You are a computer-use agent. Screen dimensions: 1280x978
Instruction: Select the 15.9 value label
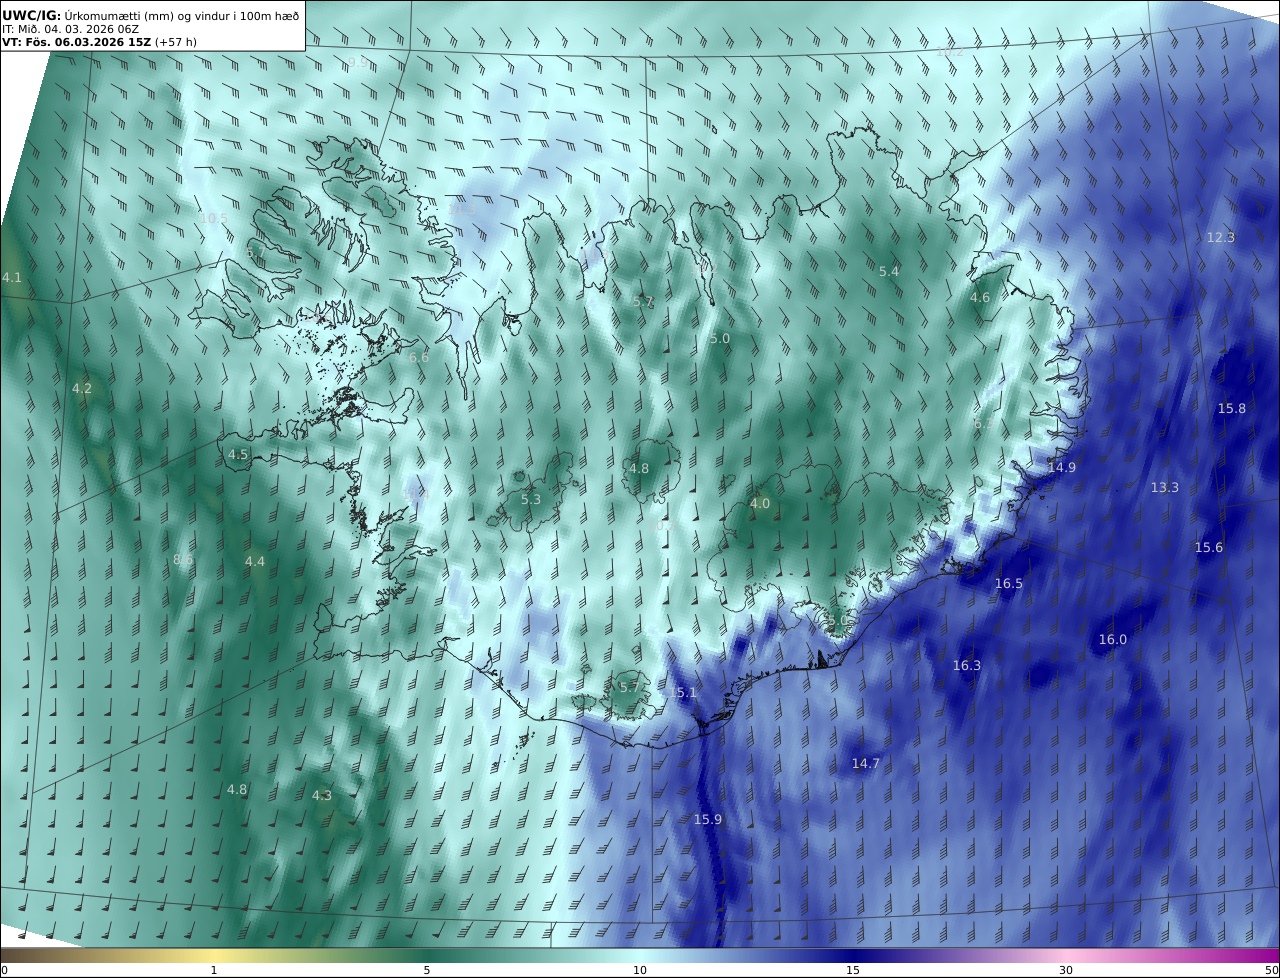pos(707,820)
